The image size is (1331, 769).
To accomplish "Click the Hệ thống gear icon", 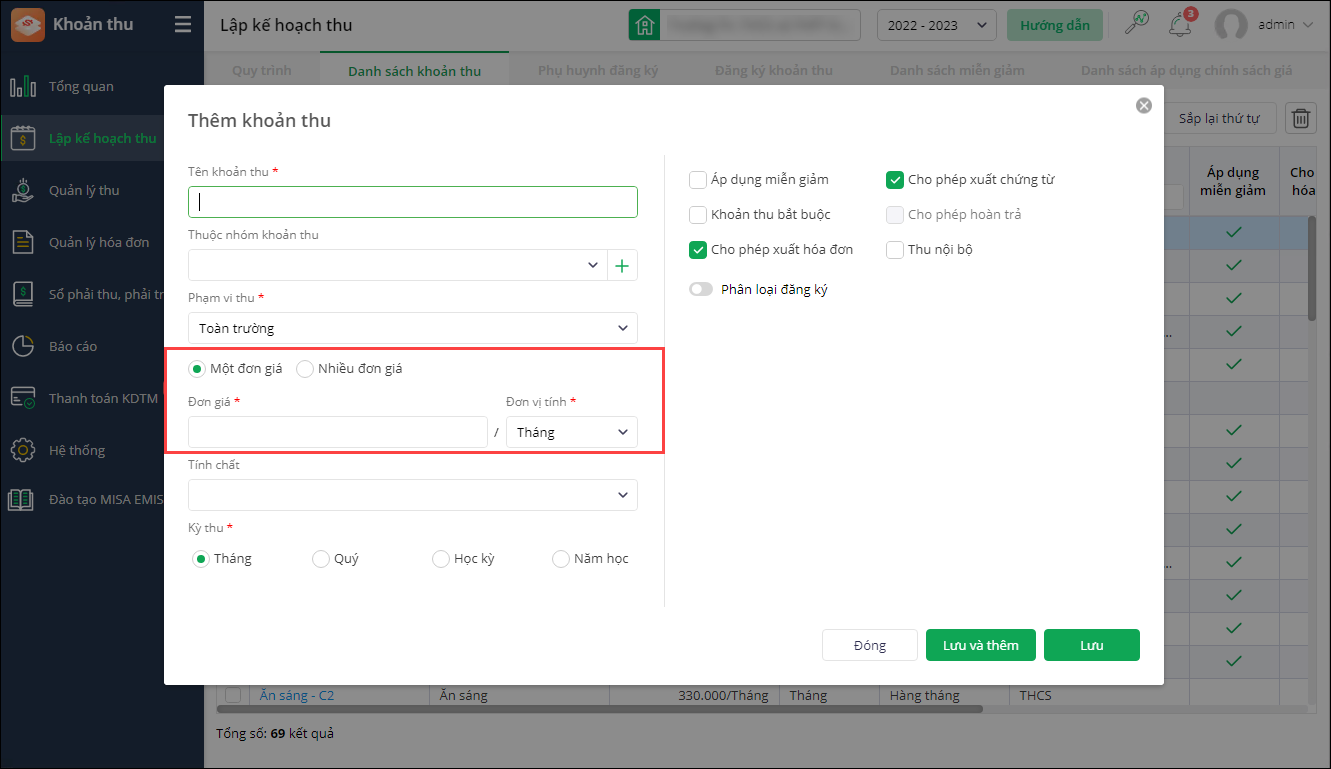I will pyautogui.click(x=23, y=450).
